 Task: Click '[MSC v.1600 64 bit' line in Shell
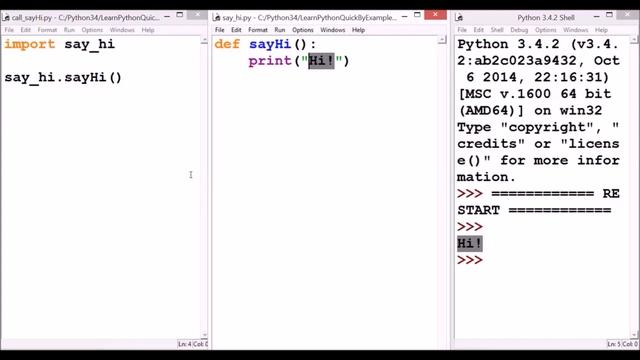pyautogui.click(x=534, y=94)
